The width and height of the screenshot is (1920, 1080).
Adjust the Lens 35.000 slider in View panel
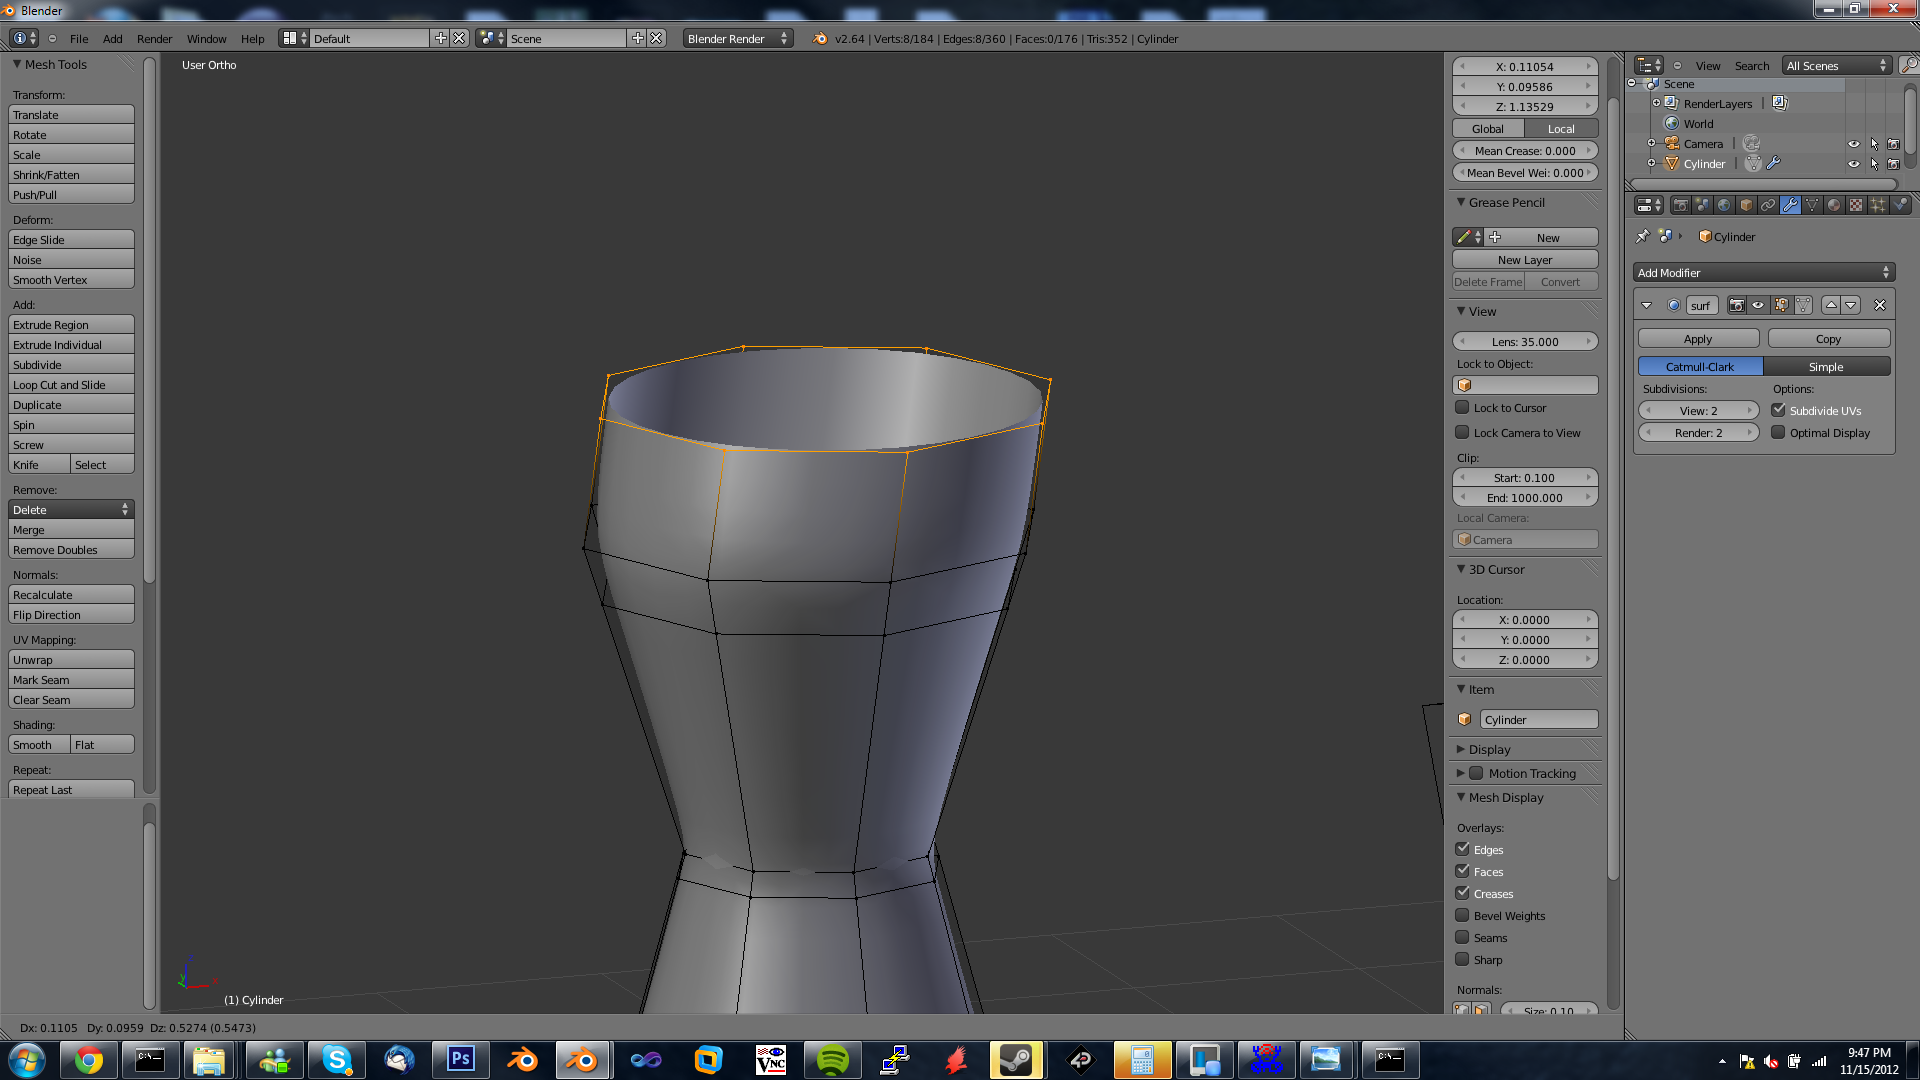(x=1524, y=341)
